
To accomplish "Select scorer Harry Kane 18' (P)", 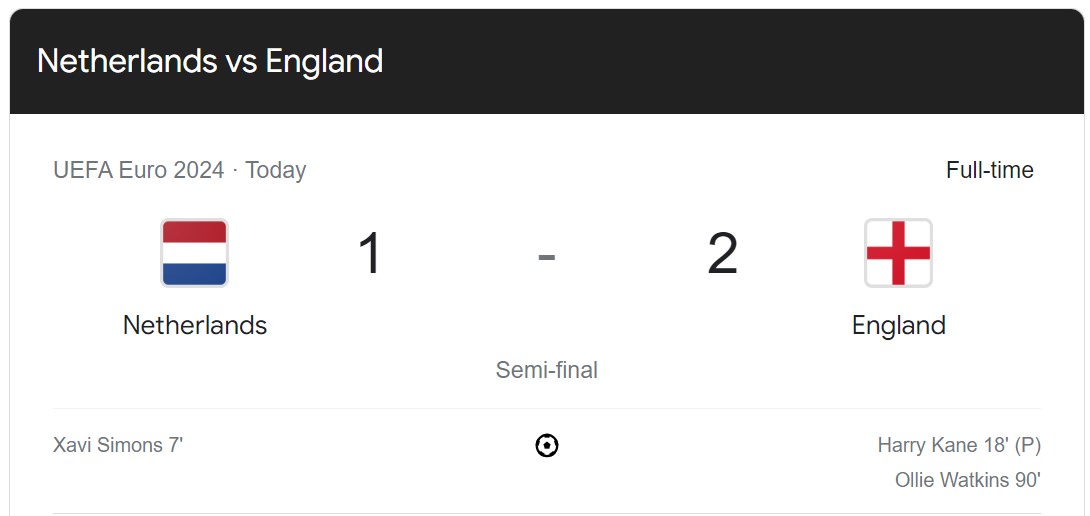I will [x=959, y=445].
